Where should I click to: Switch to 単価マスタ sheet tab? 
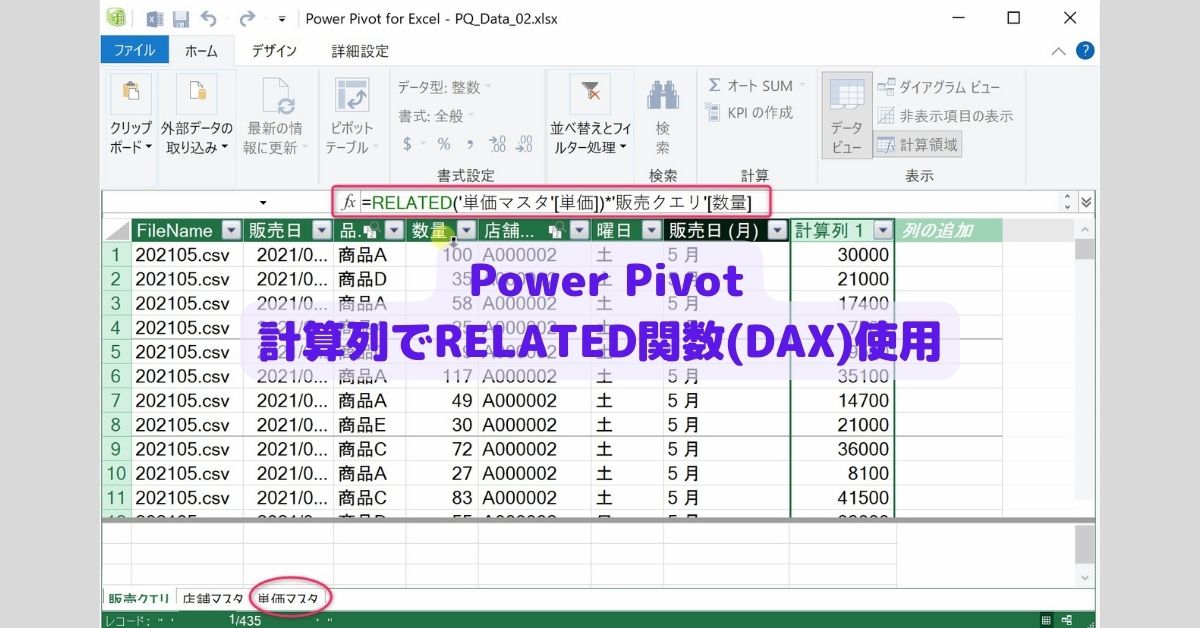point(288,599)
